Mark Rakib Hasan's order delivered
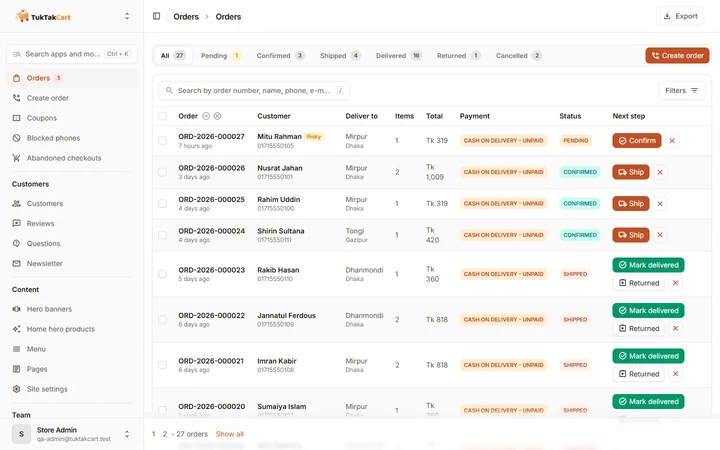Viewport: 720px width, 450px height. point(648,265)
